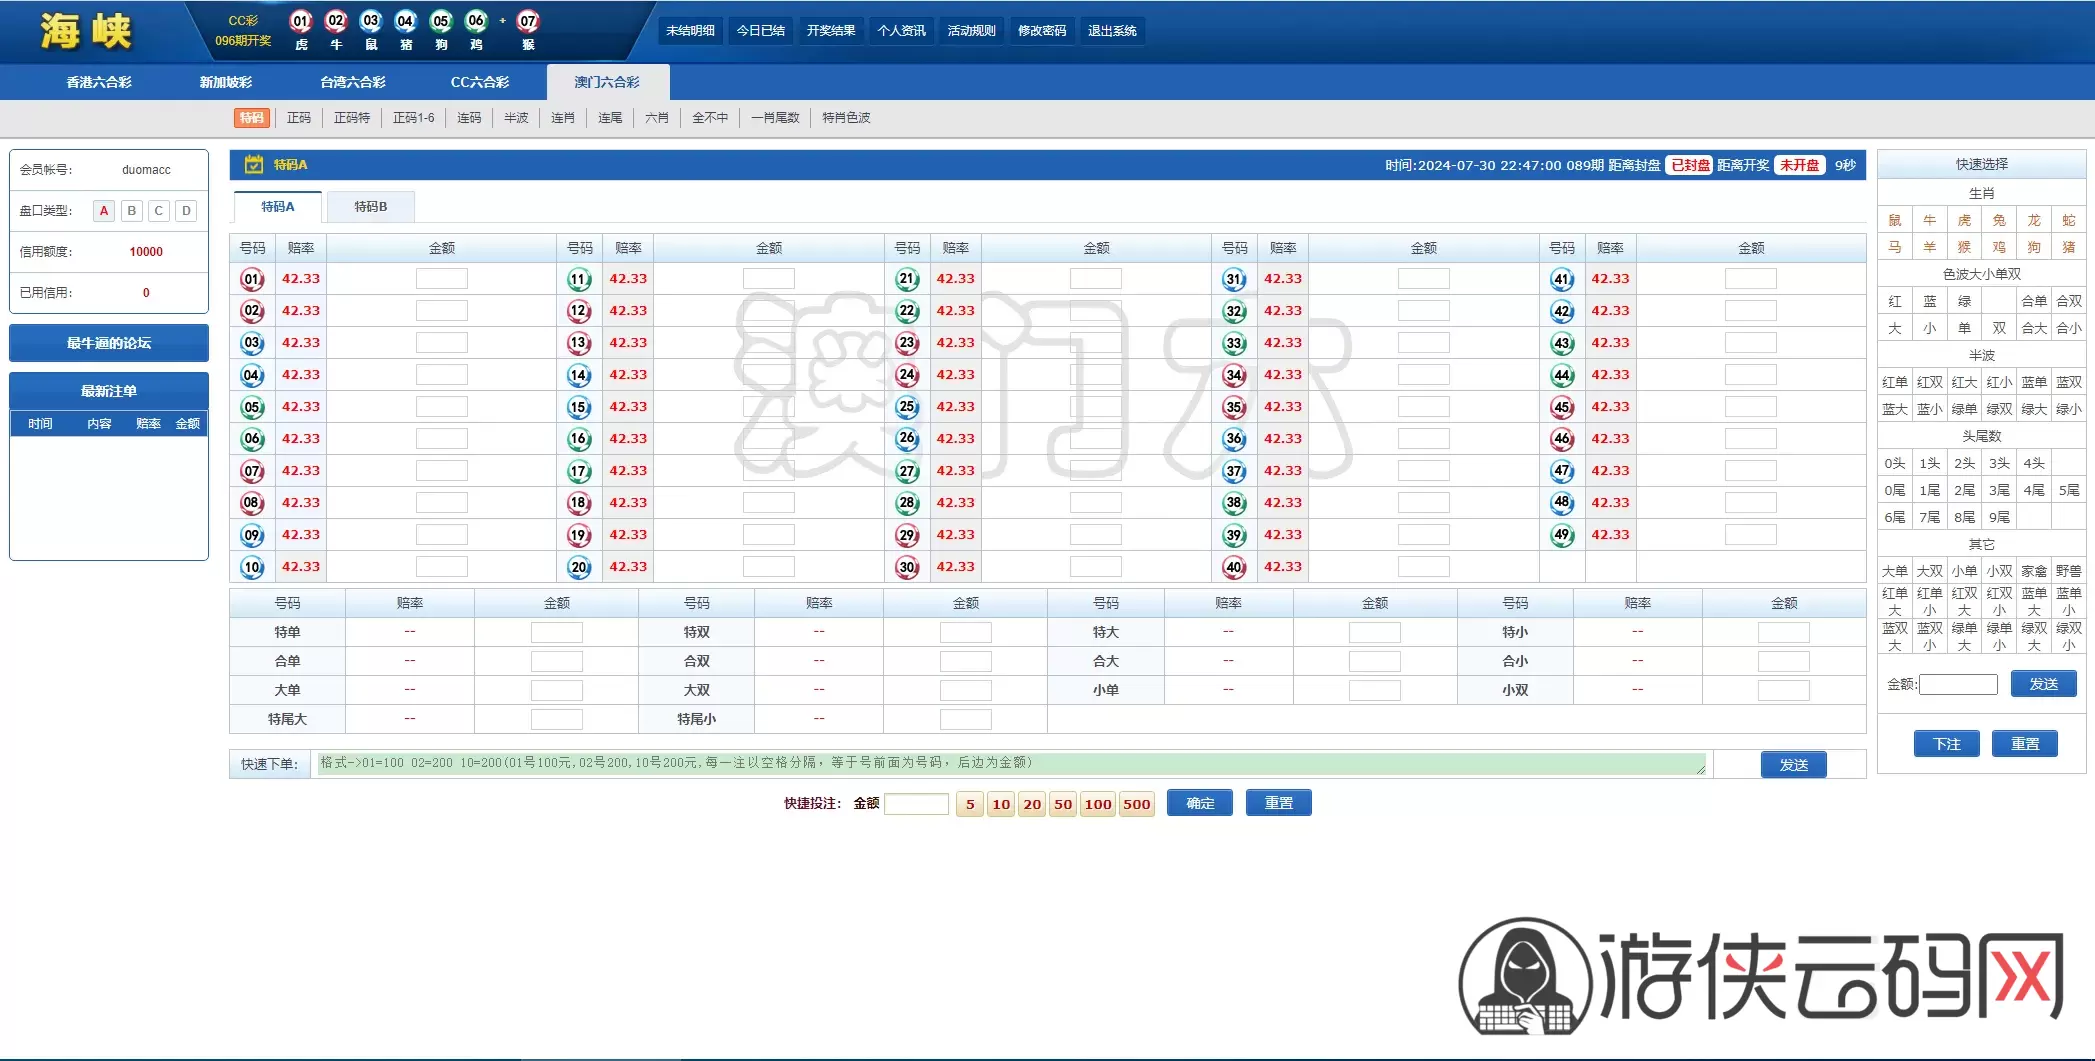Screen dimensions: 2095x1061
Task: Click the calendar icon beside 特码A title
Action: click(254, 164)
